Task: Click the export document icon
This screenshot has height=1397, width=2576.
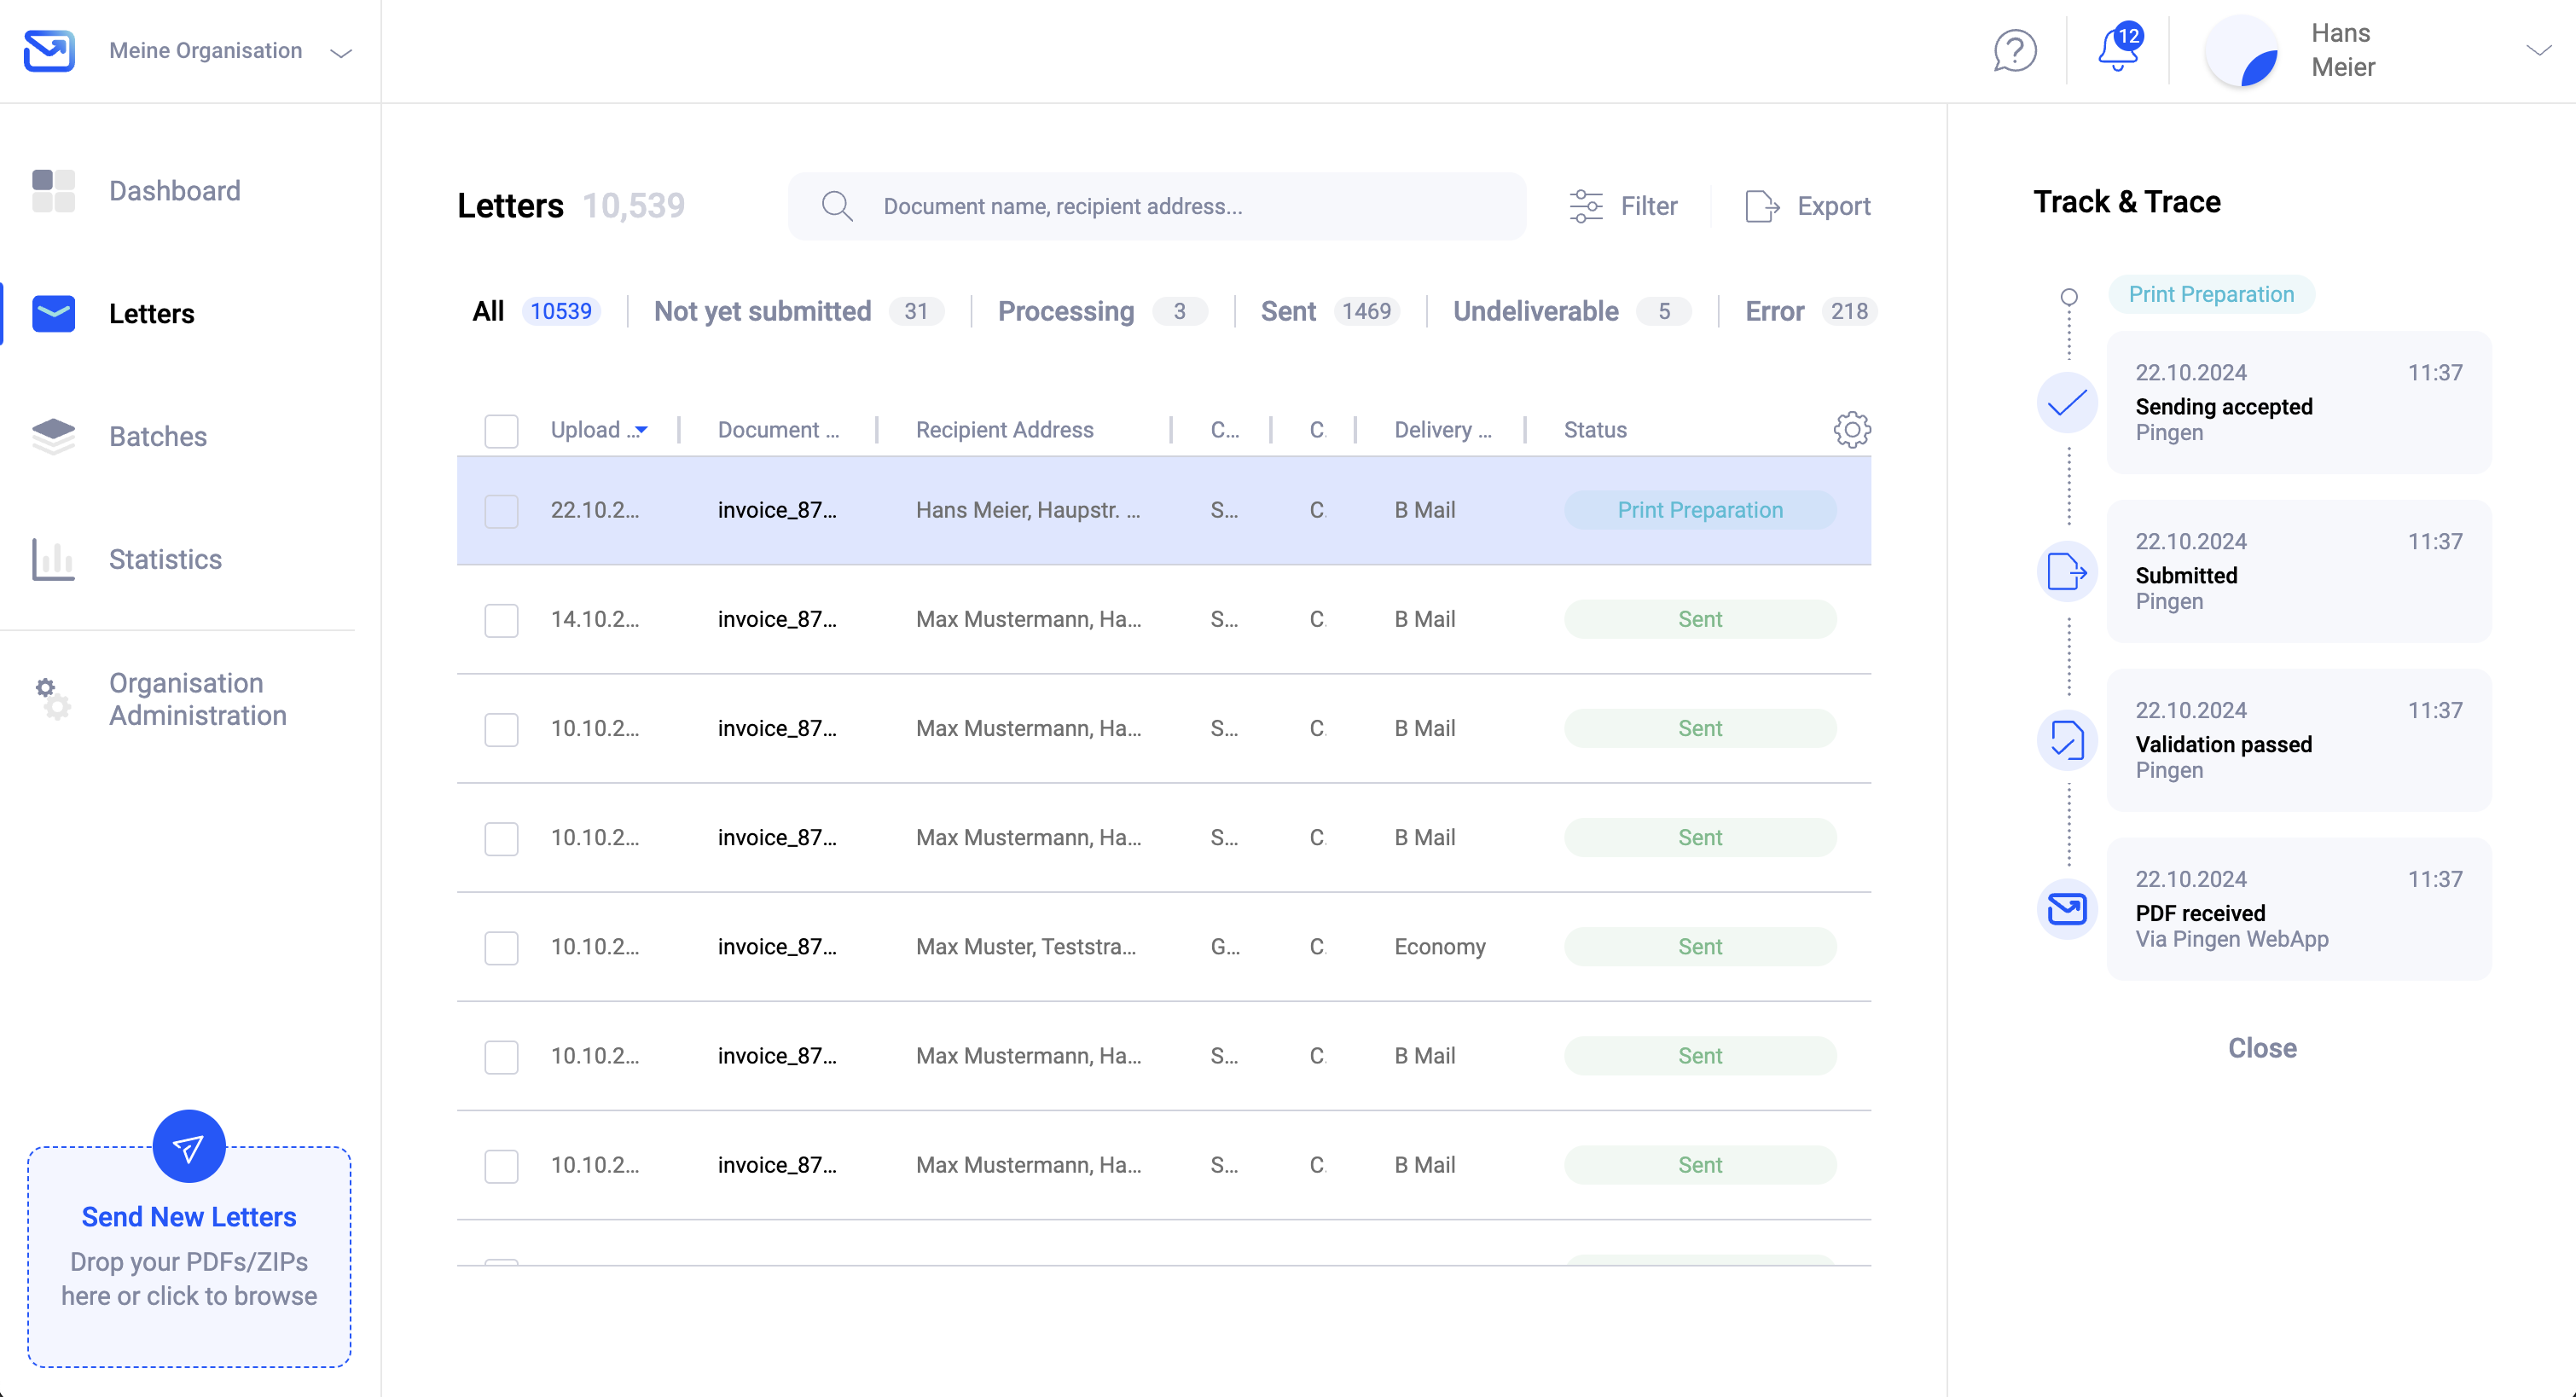Action: click(1762, 206)
